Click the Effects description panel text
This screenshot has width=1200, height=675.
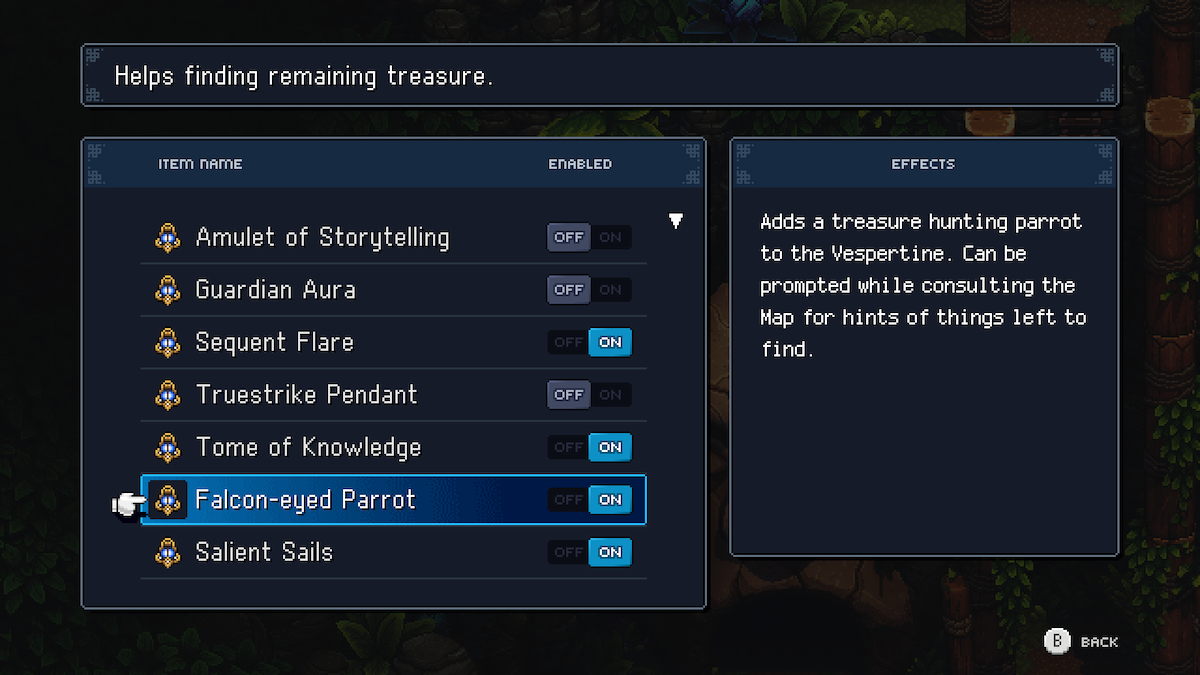pyautogui.click(x=922, y=285)
